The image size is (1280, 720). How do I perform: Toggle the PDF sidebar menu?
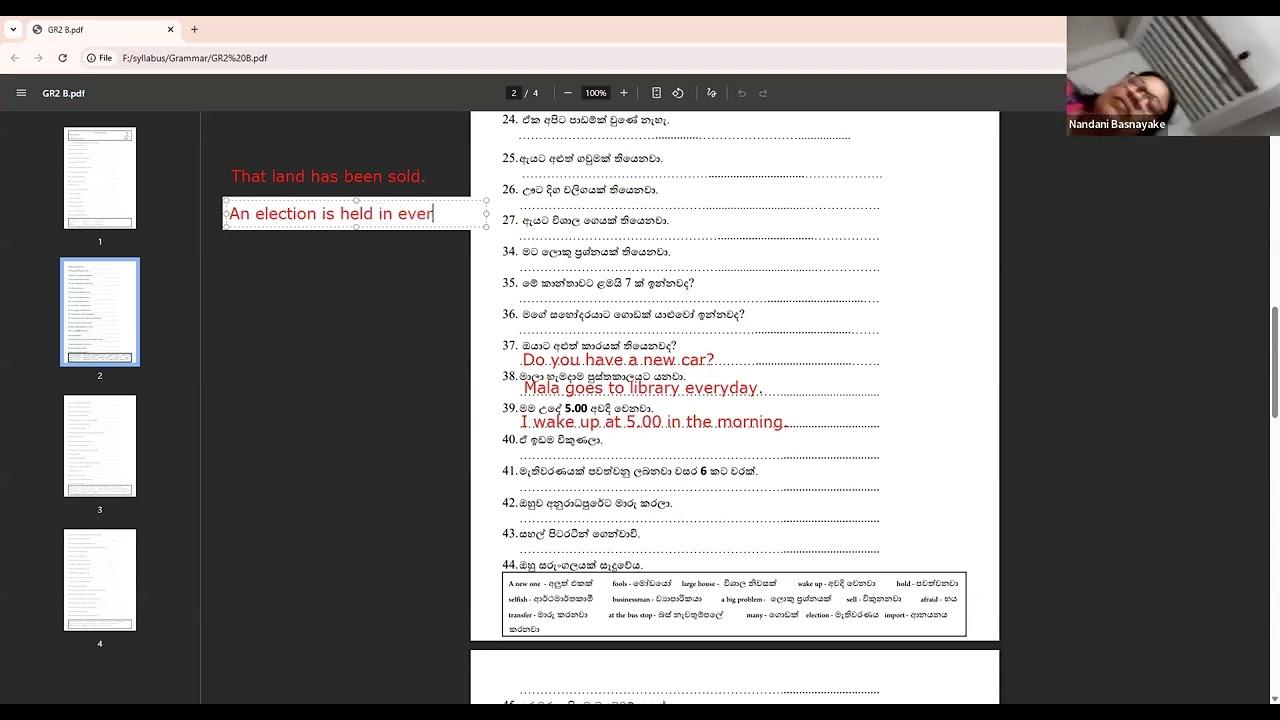tap(21, 93)
